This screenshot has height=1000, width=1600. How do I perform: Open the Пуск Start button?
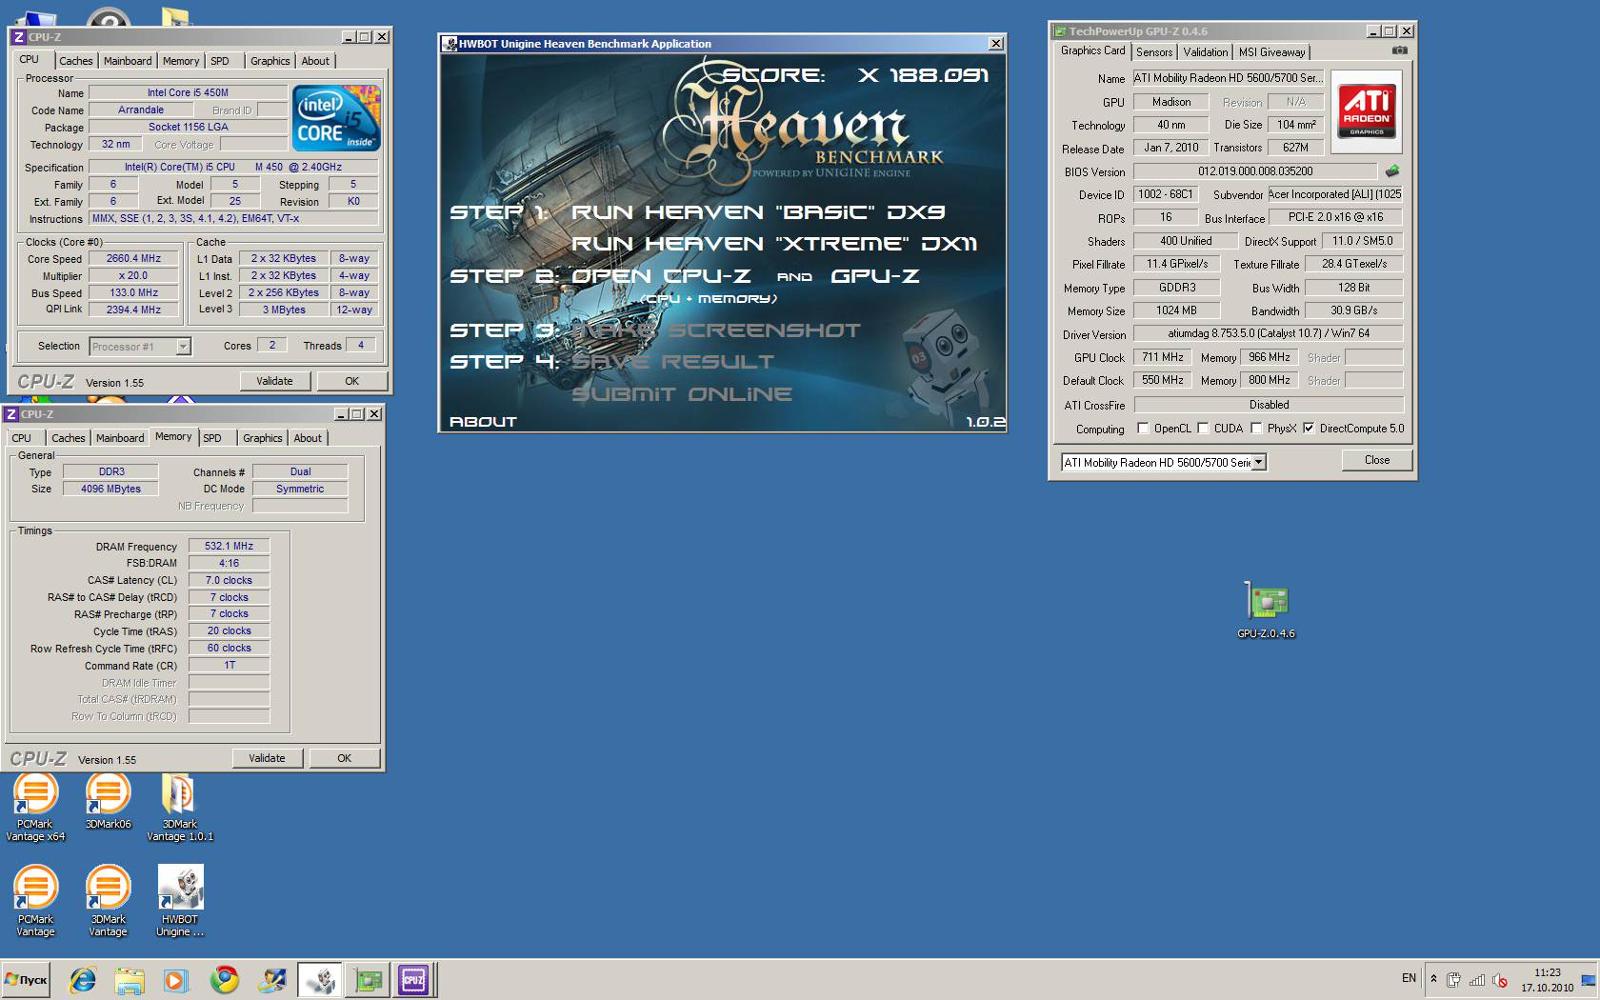click(x=27, y=980)
